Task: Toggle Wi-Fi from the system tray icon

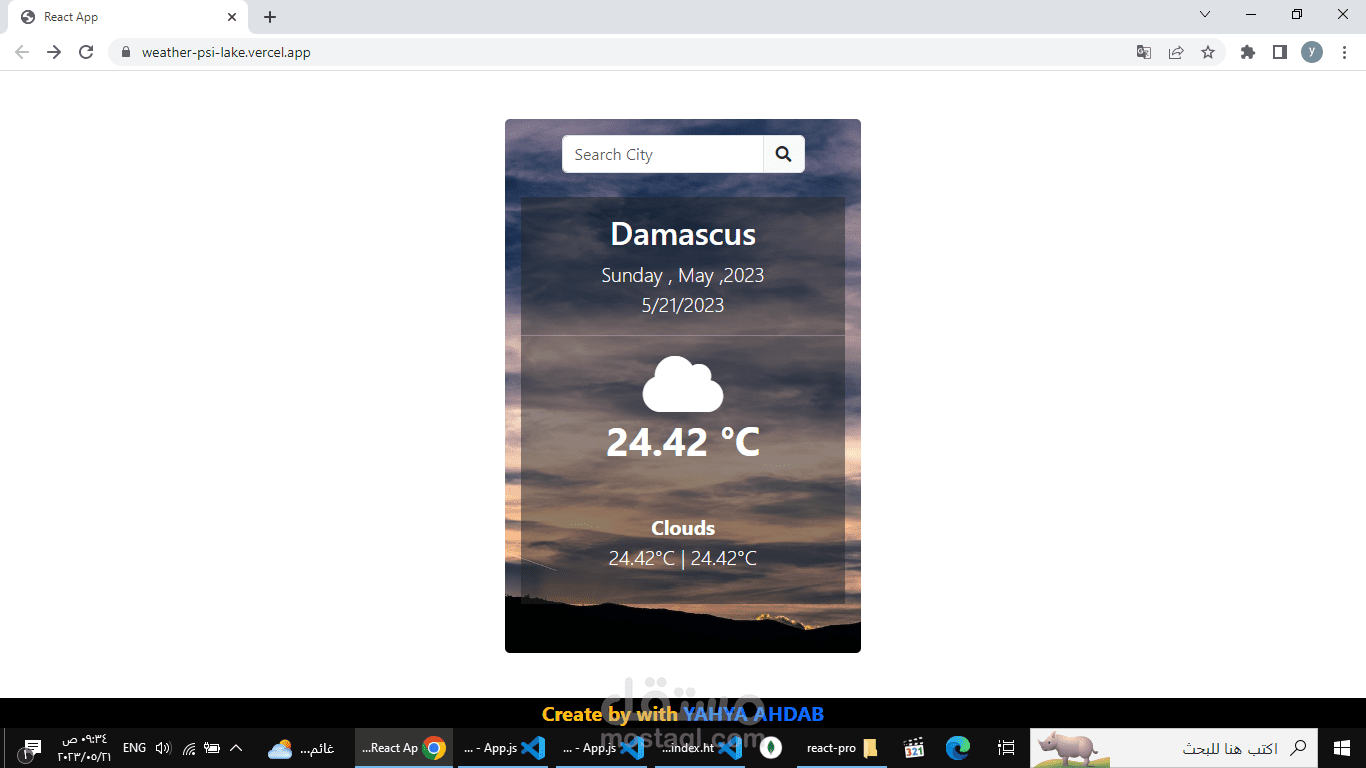Action: [188, 747]
